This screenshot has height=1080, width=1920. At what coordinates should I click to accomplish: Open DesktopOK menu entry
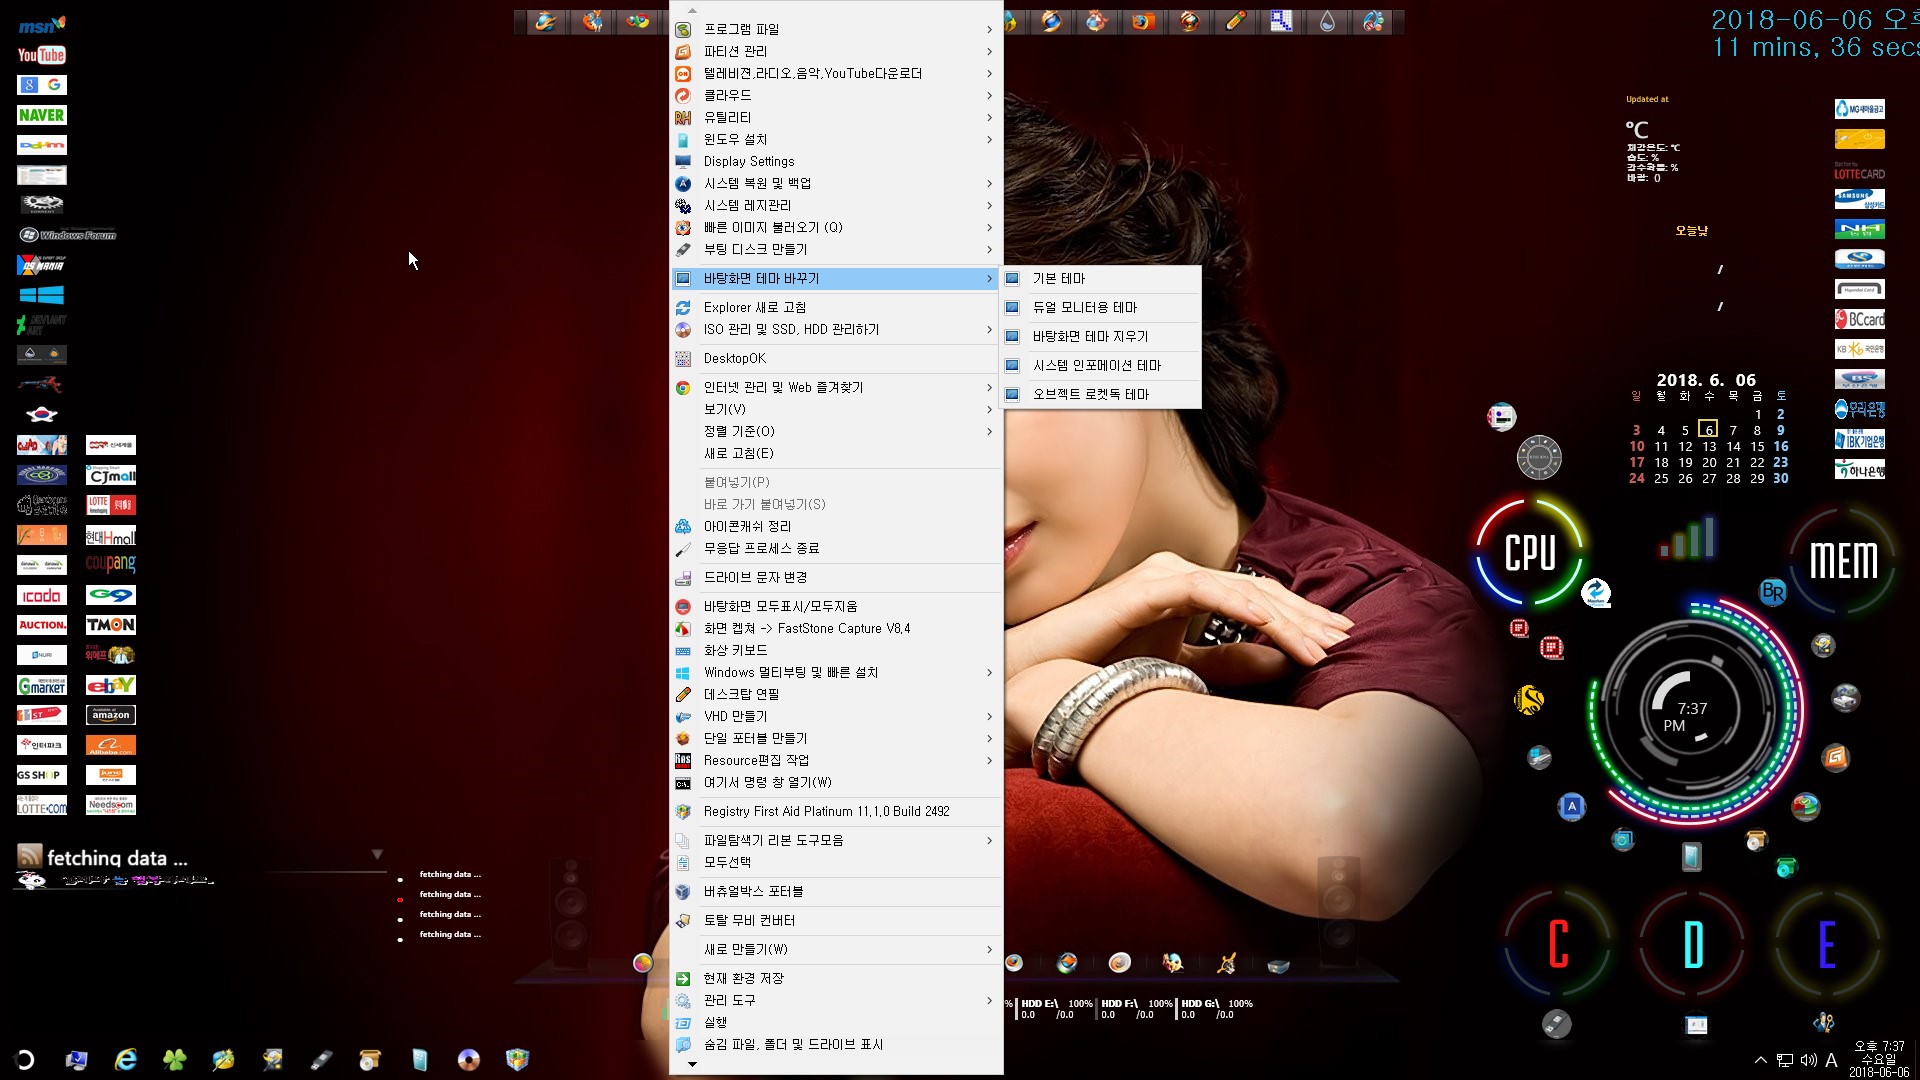pos(836,358)
